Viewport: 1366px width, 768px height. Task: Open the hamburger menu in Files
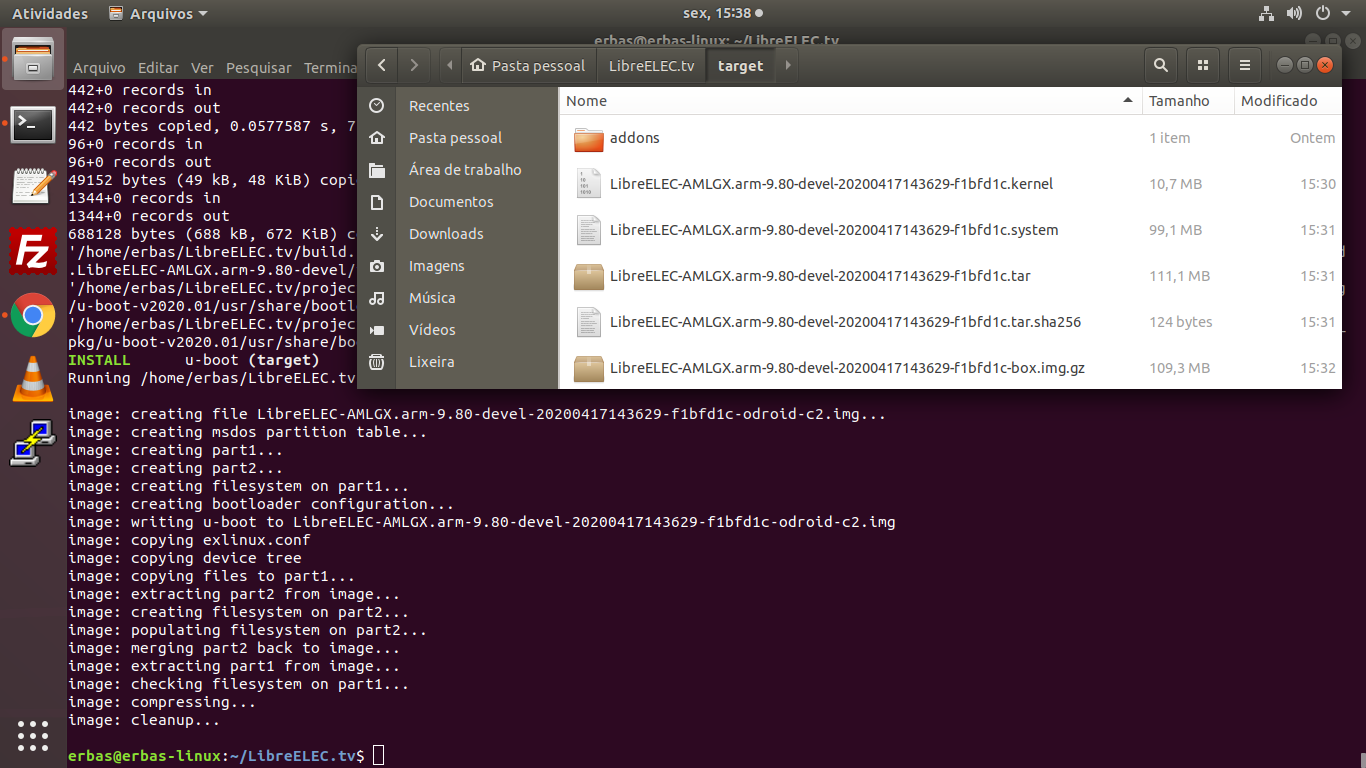(x=1244, y=65)
